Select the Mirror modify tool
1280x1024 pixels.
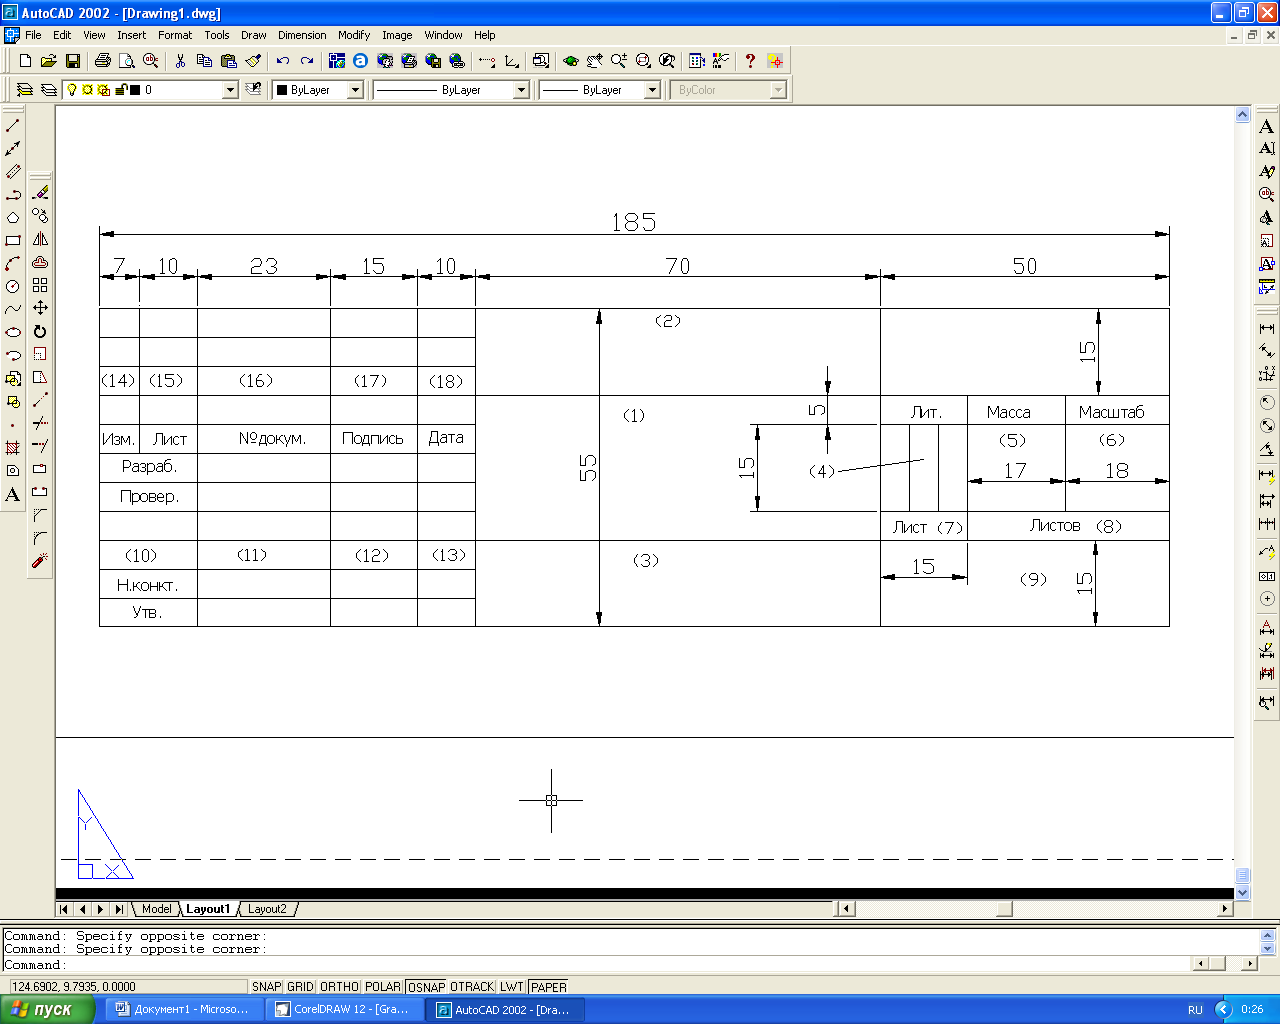click(x=40, y=239)
